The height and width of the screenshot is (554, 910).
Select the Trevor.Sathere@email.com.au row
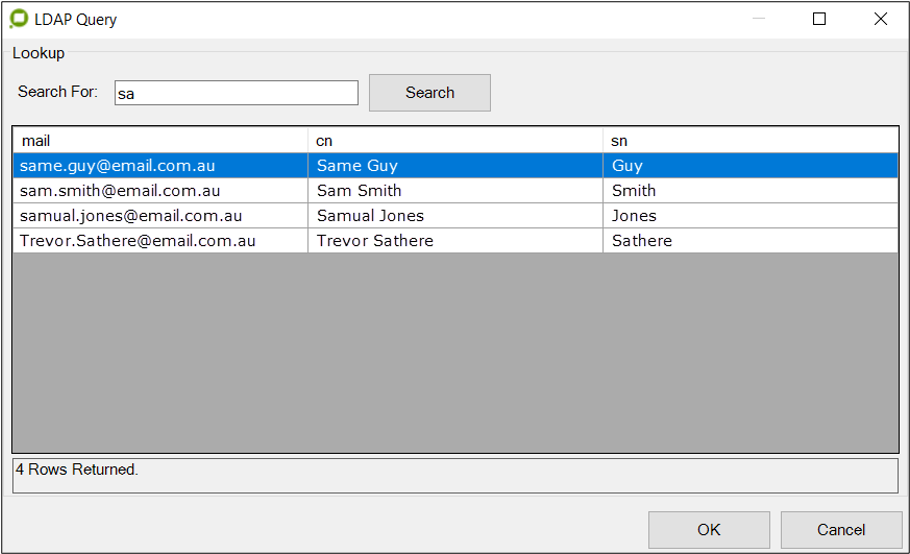138,241
